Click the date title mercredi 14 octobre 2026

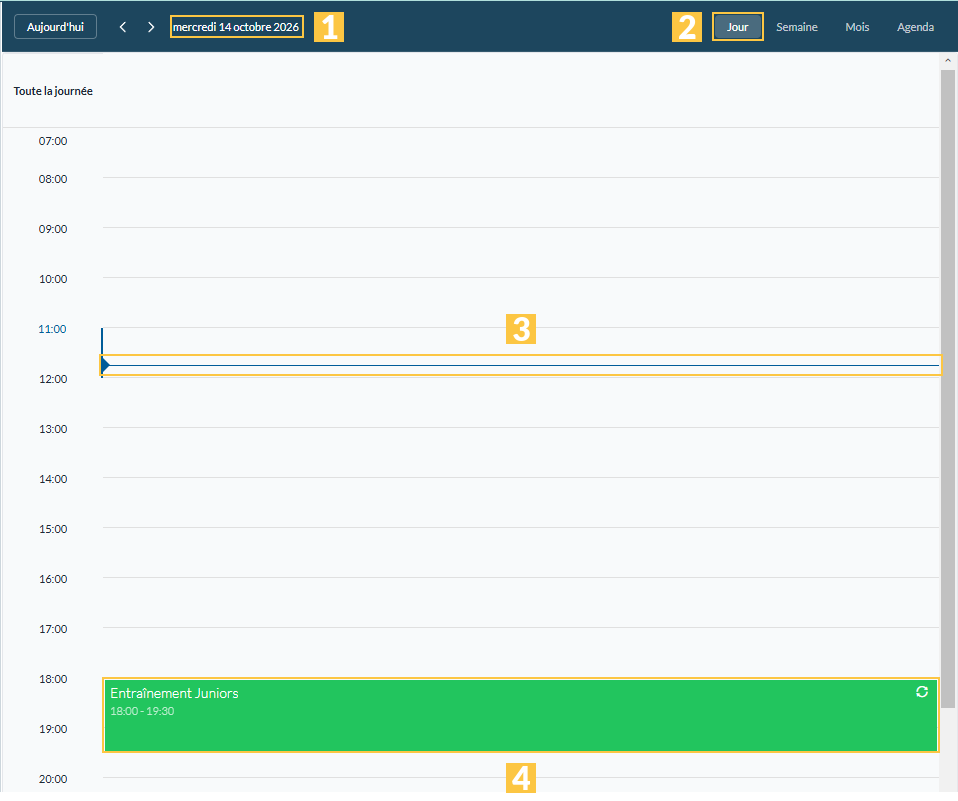click(x=236, y=27)
